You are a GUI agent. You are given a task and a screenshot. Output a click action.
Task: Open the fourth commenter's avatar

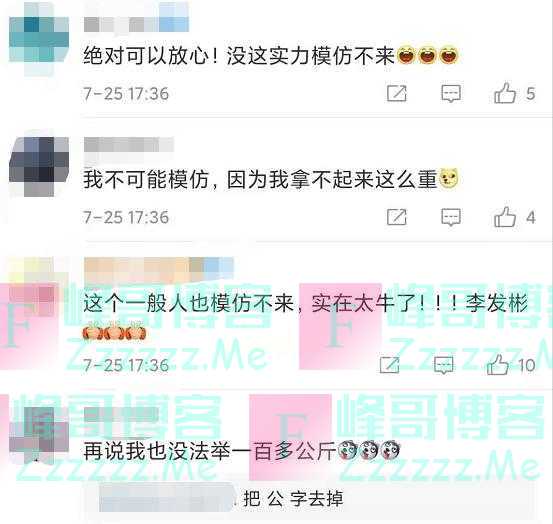(x=39, y=435)
